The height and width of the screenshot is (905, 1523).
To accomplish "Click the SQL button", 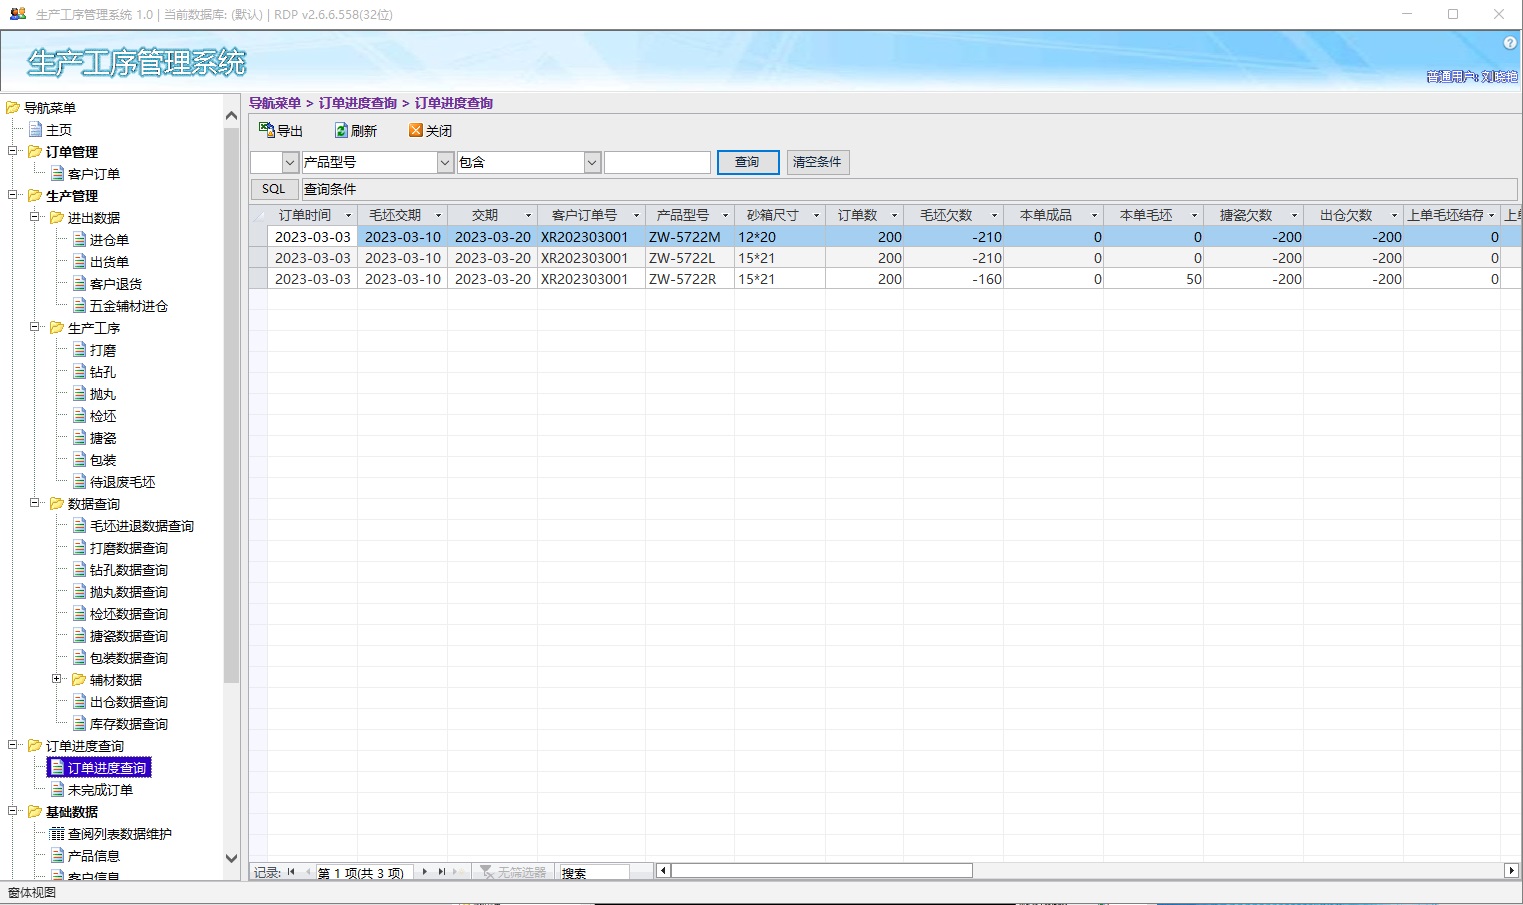I will pyautogui.click(x=274, y=189).
